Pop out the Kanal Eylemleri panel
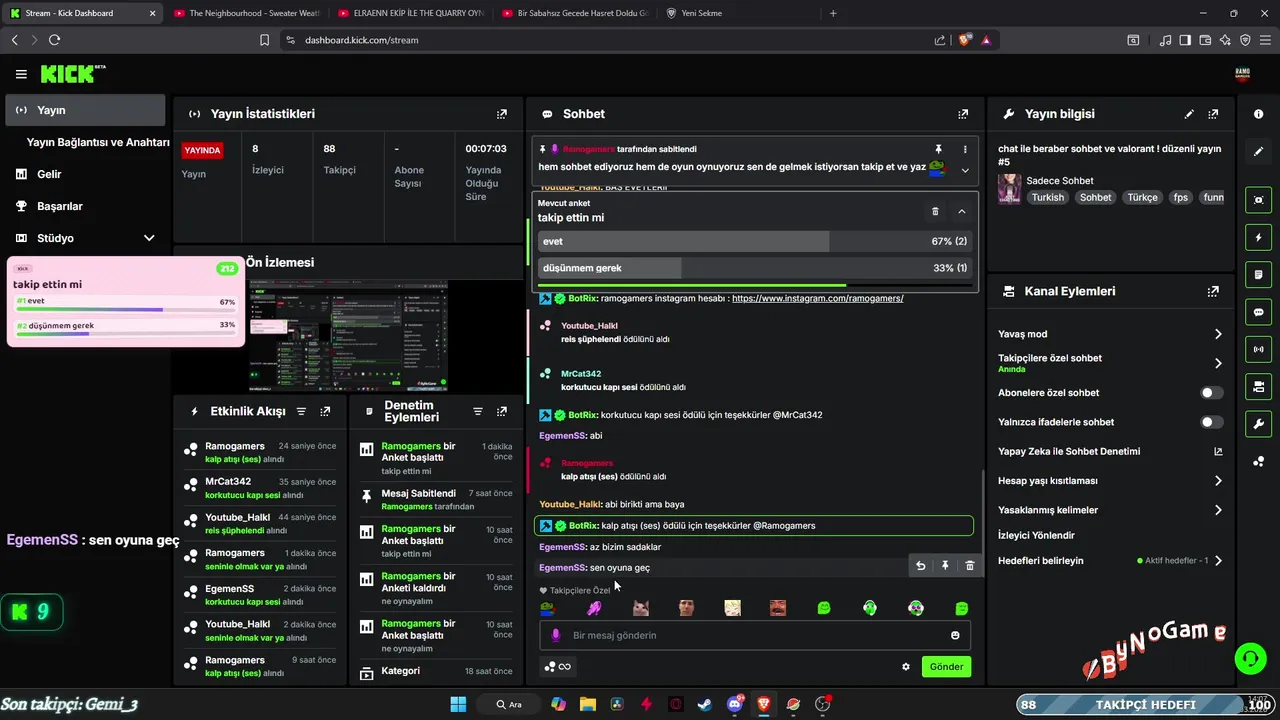The width and height of the screenshot is (1280, 720). tap(1213, 291)
